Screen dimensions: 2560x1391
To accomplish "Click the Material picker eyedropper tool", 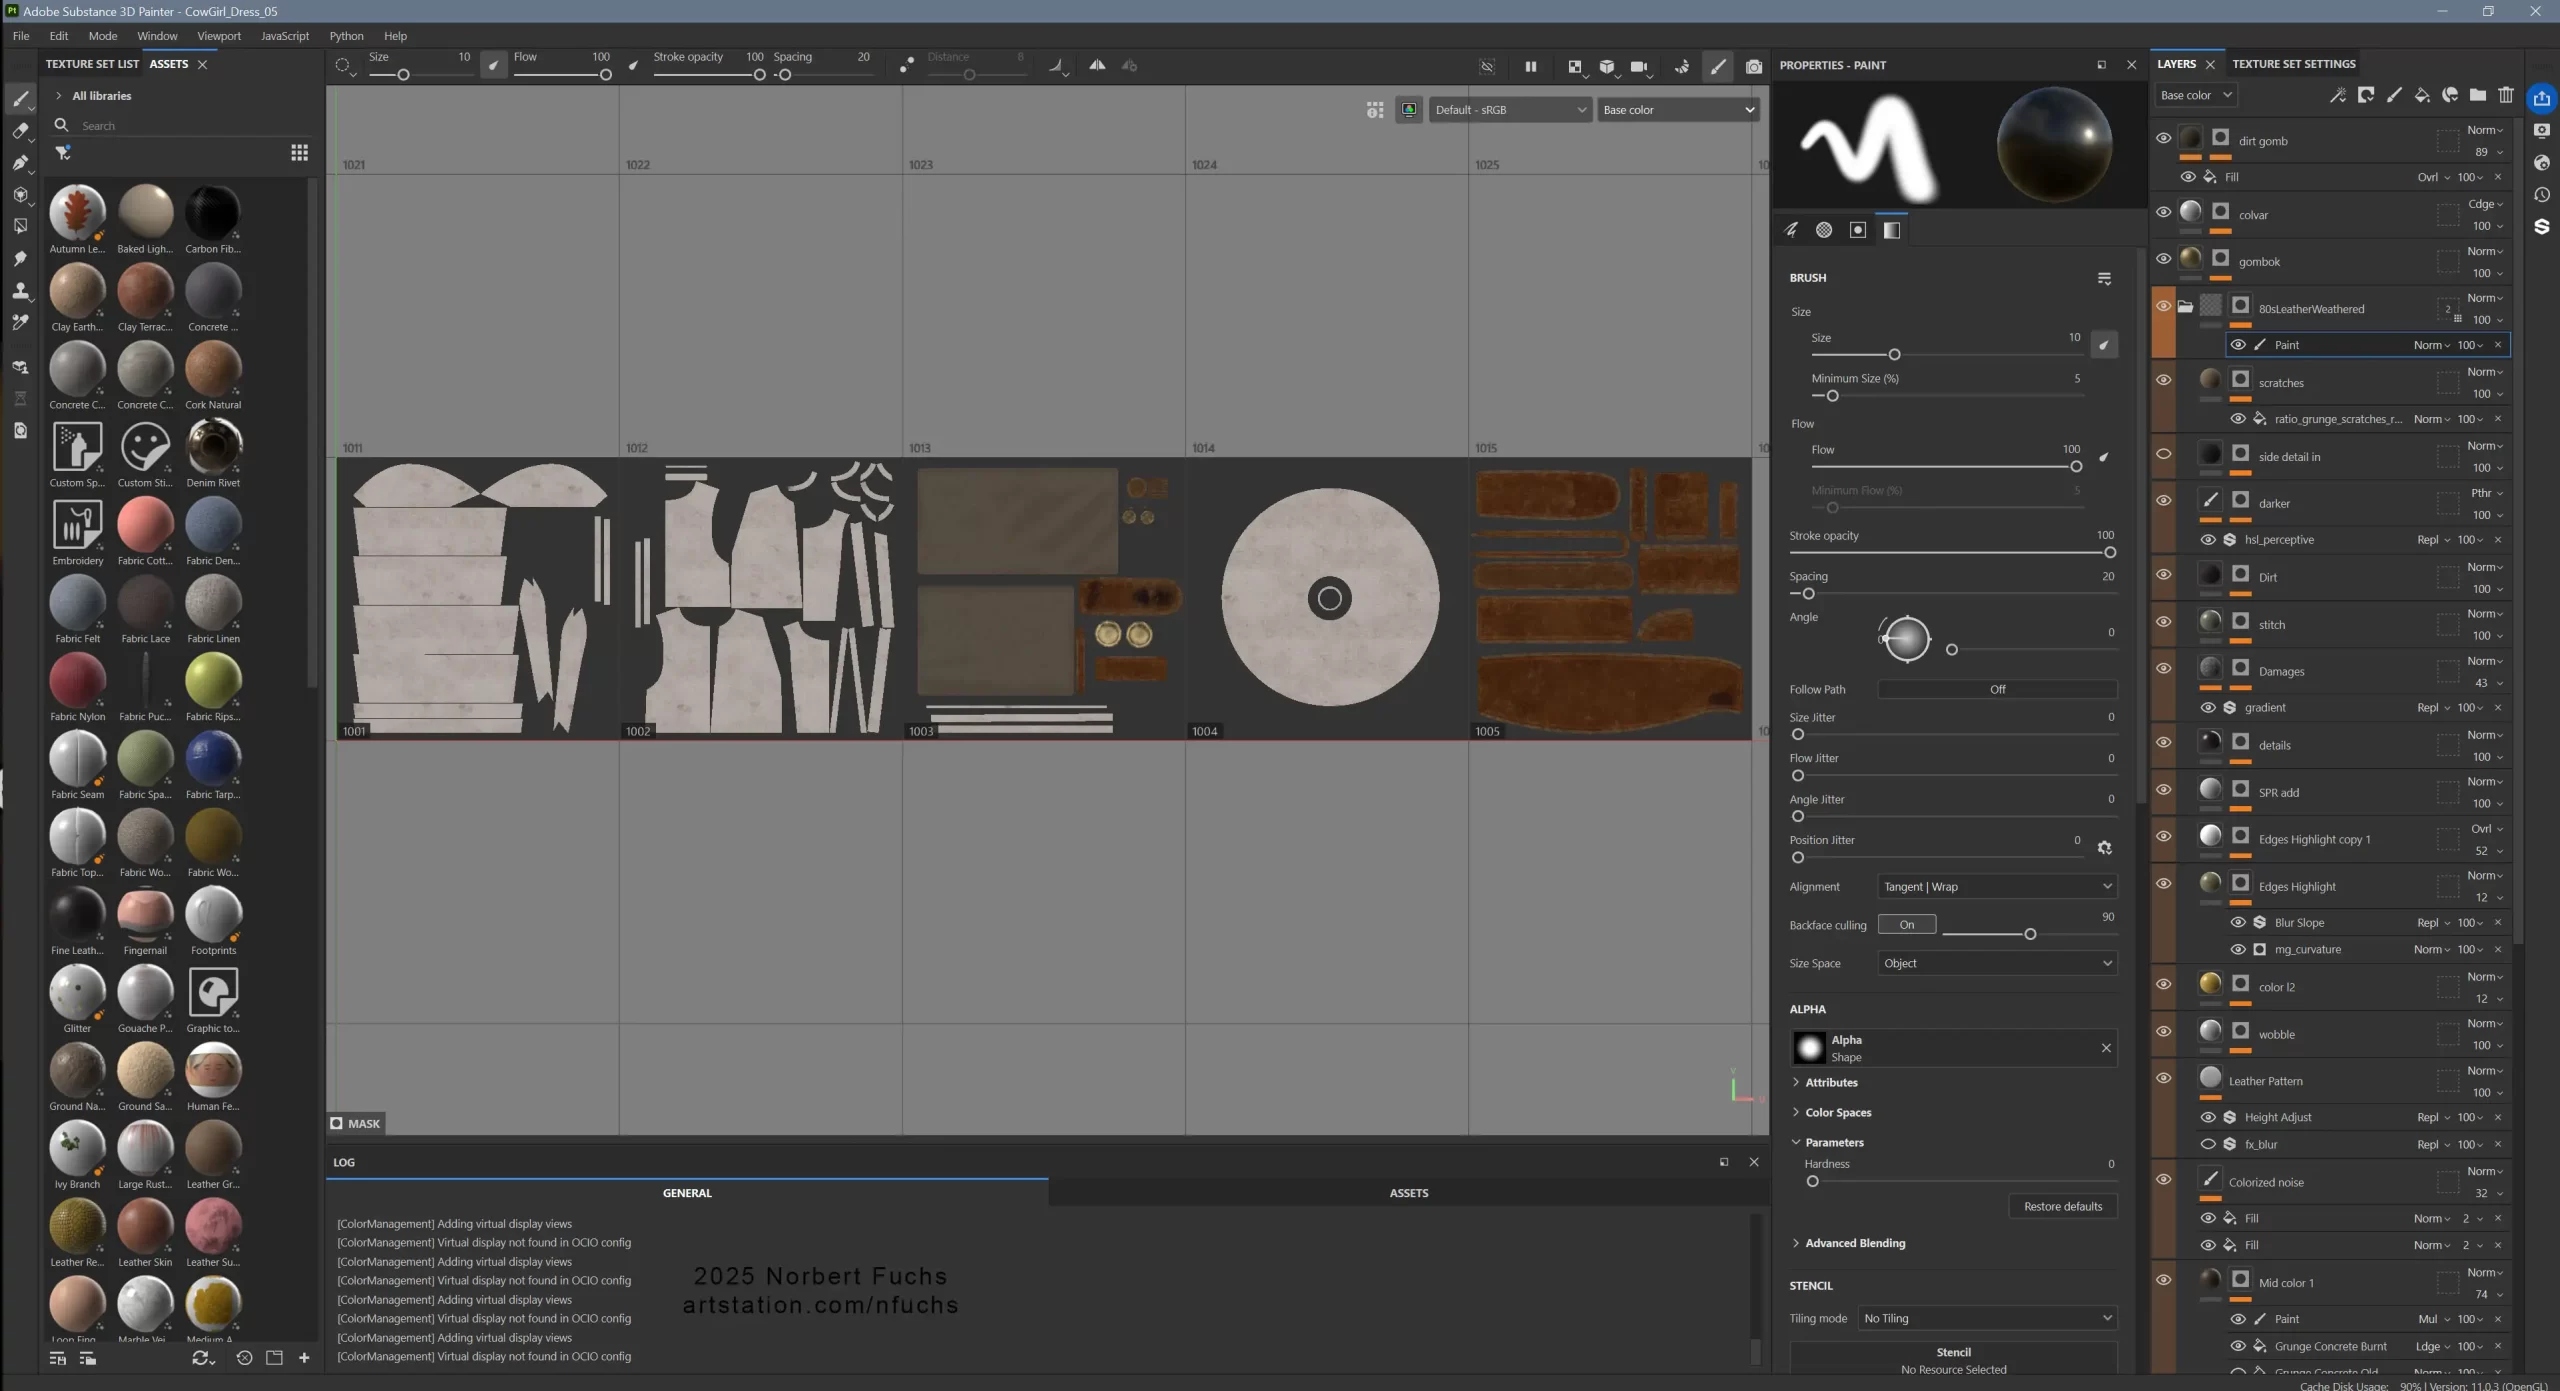I will coord(19,323).
